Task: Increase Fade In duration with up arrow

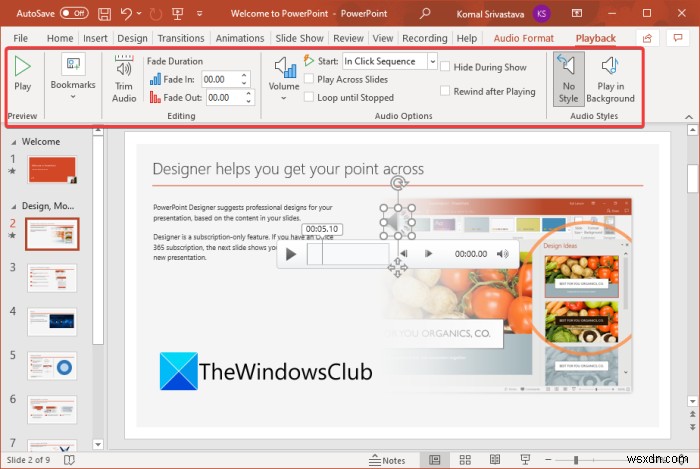Action: [x=244, y=75]
